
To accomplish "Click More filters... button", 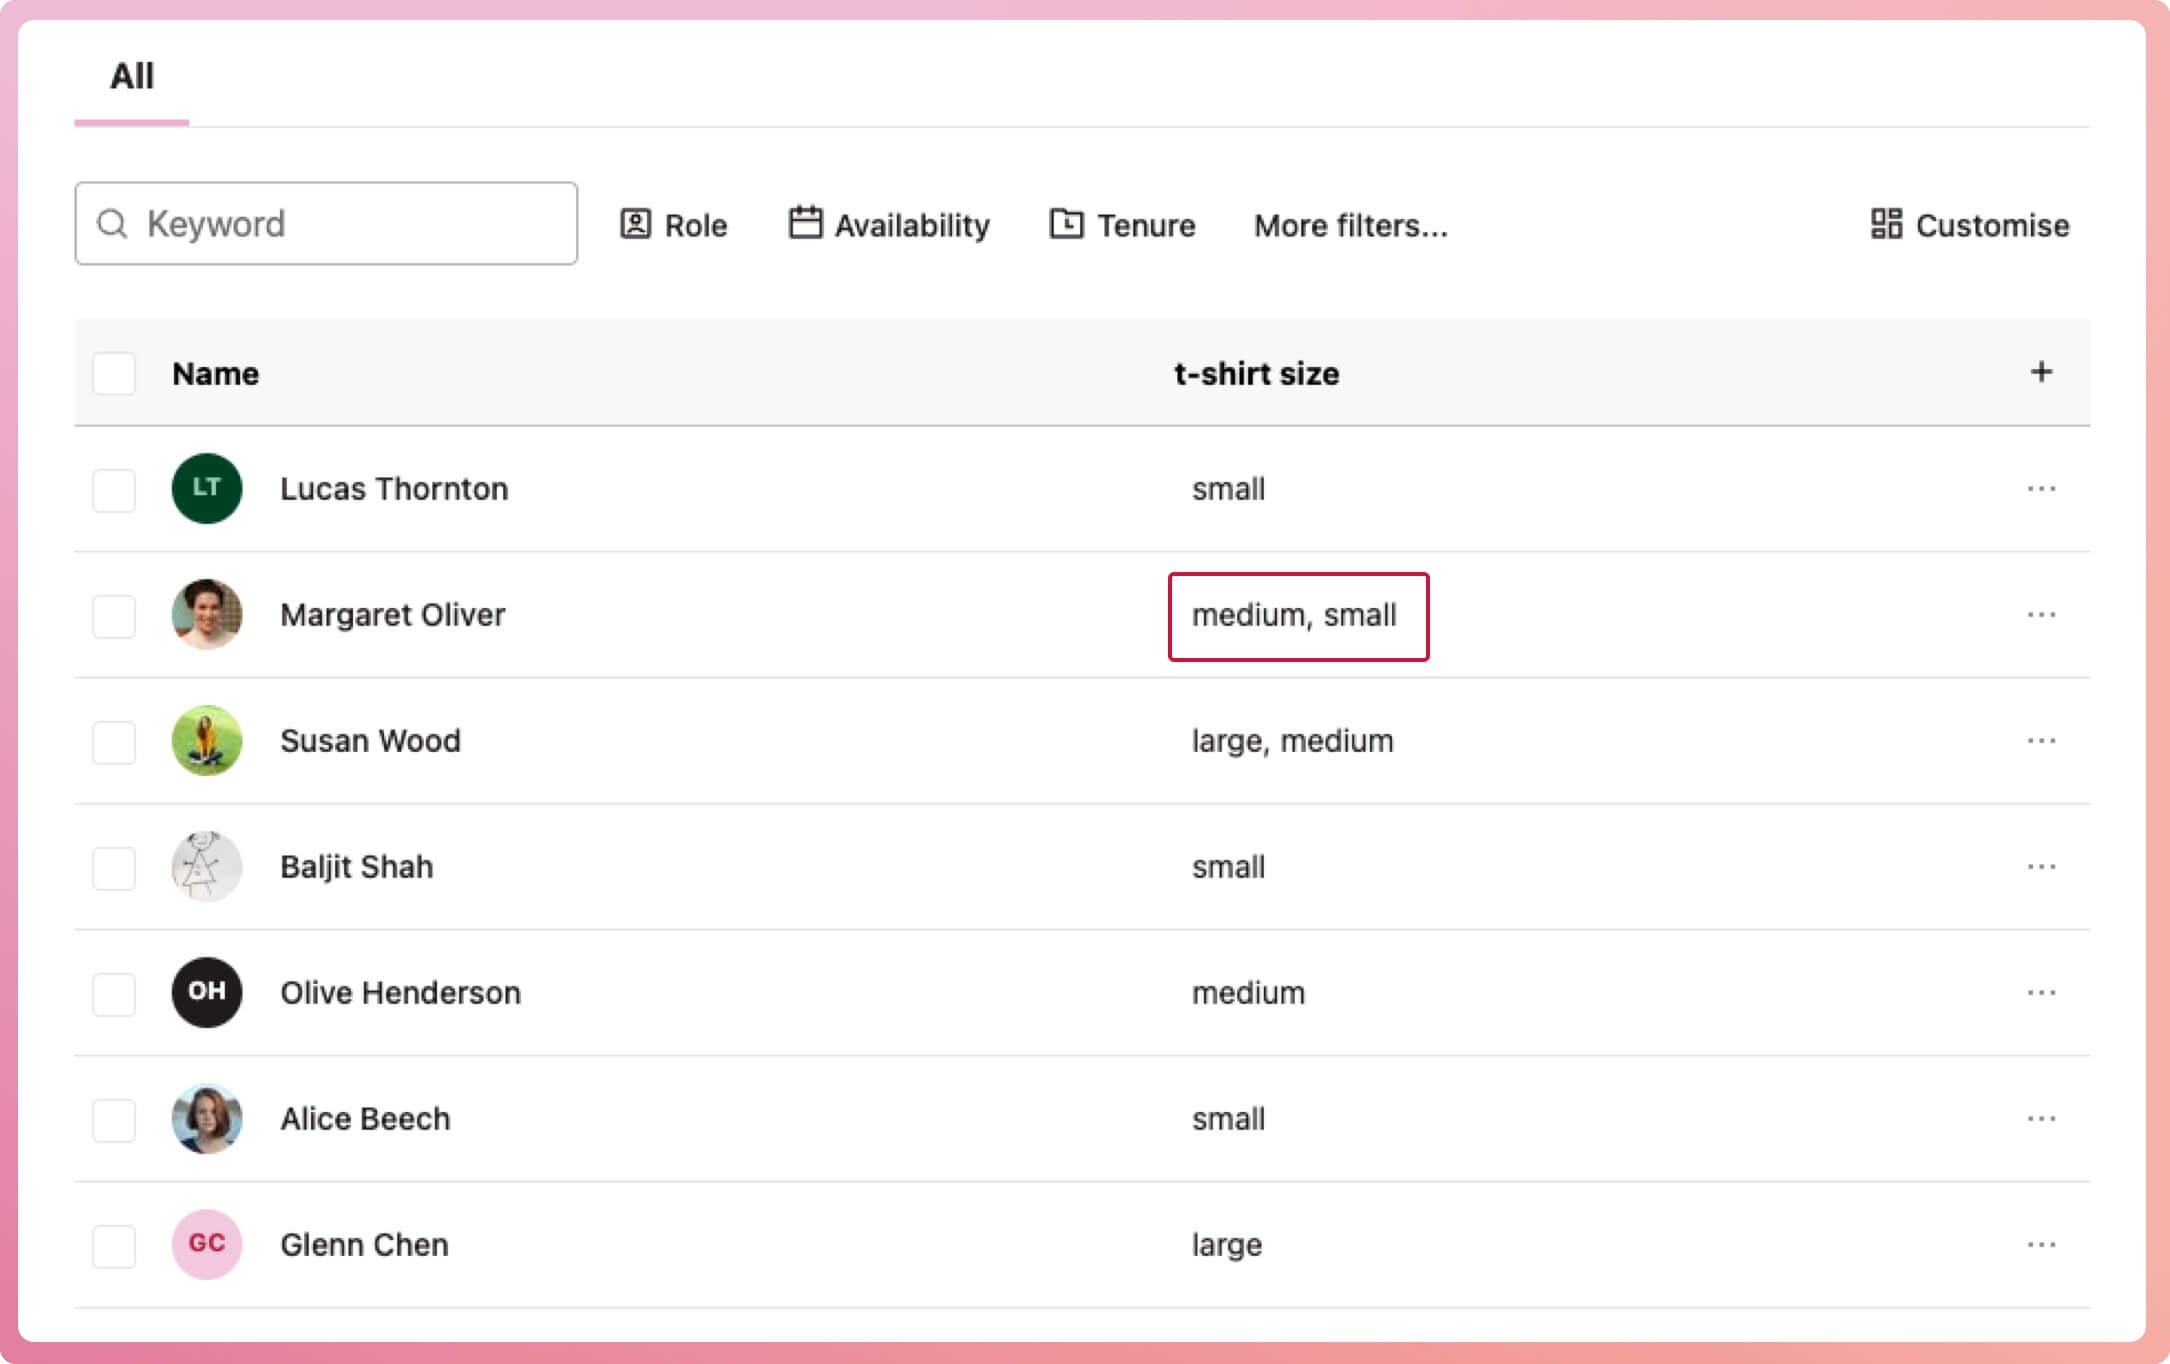I will pos(1350,225).
